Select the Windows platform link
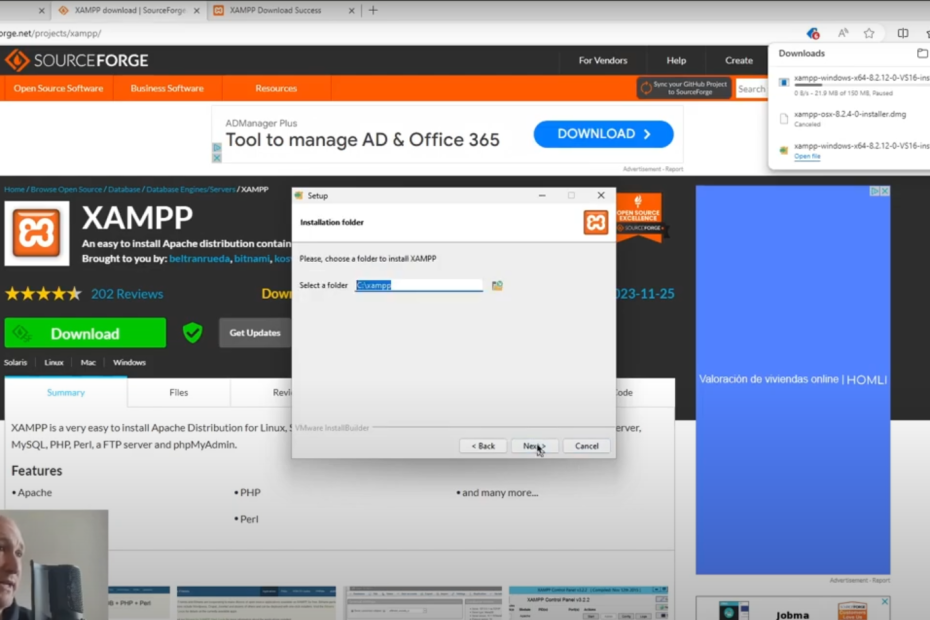The height and width of the screenshot is (620, 930). click(x=129, y=363)
